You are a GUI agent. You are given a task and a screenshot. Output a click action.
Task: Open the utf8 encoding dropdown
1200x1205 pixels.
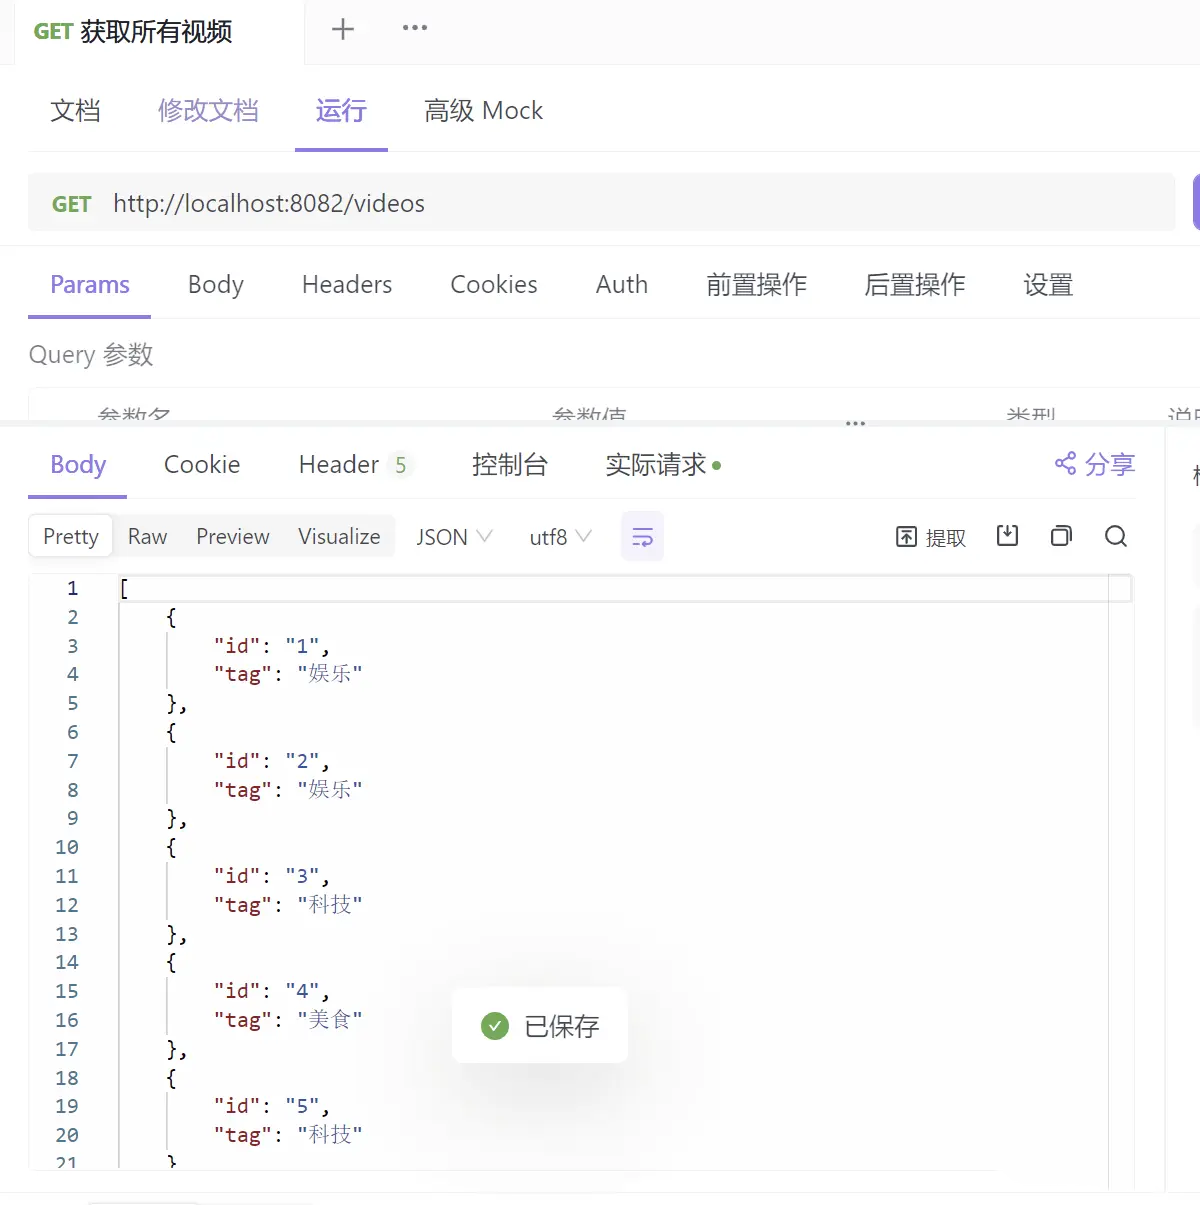[561, 537]
